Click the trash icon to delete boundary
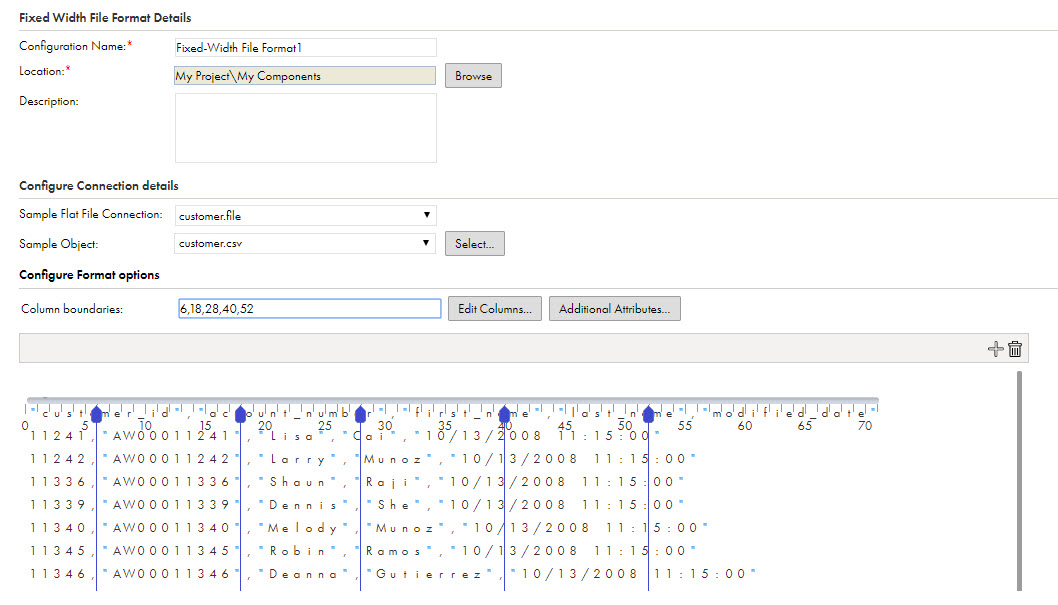This screenshot has width=1058, height=605. 1015,349
